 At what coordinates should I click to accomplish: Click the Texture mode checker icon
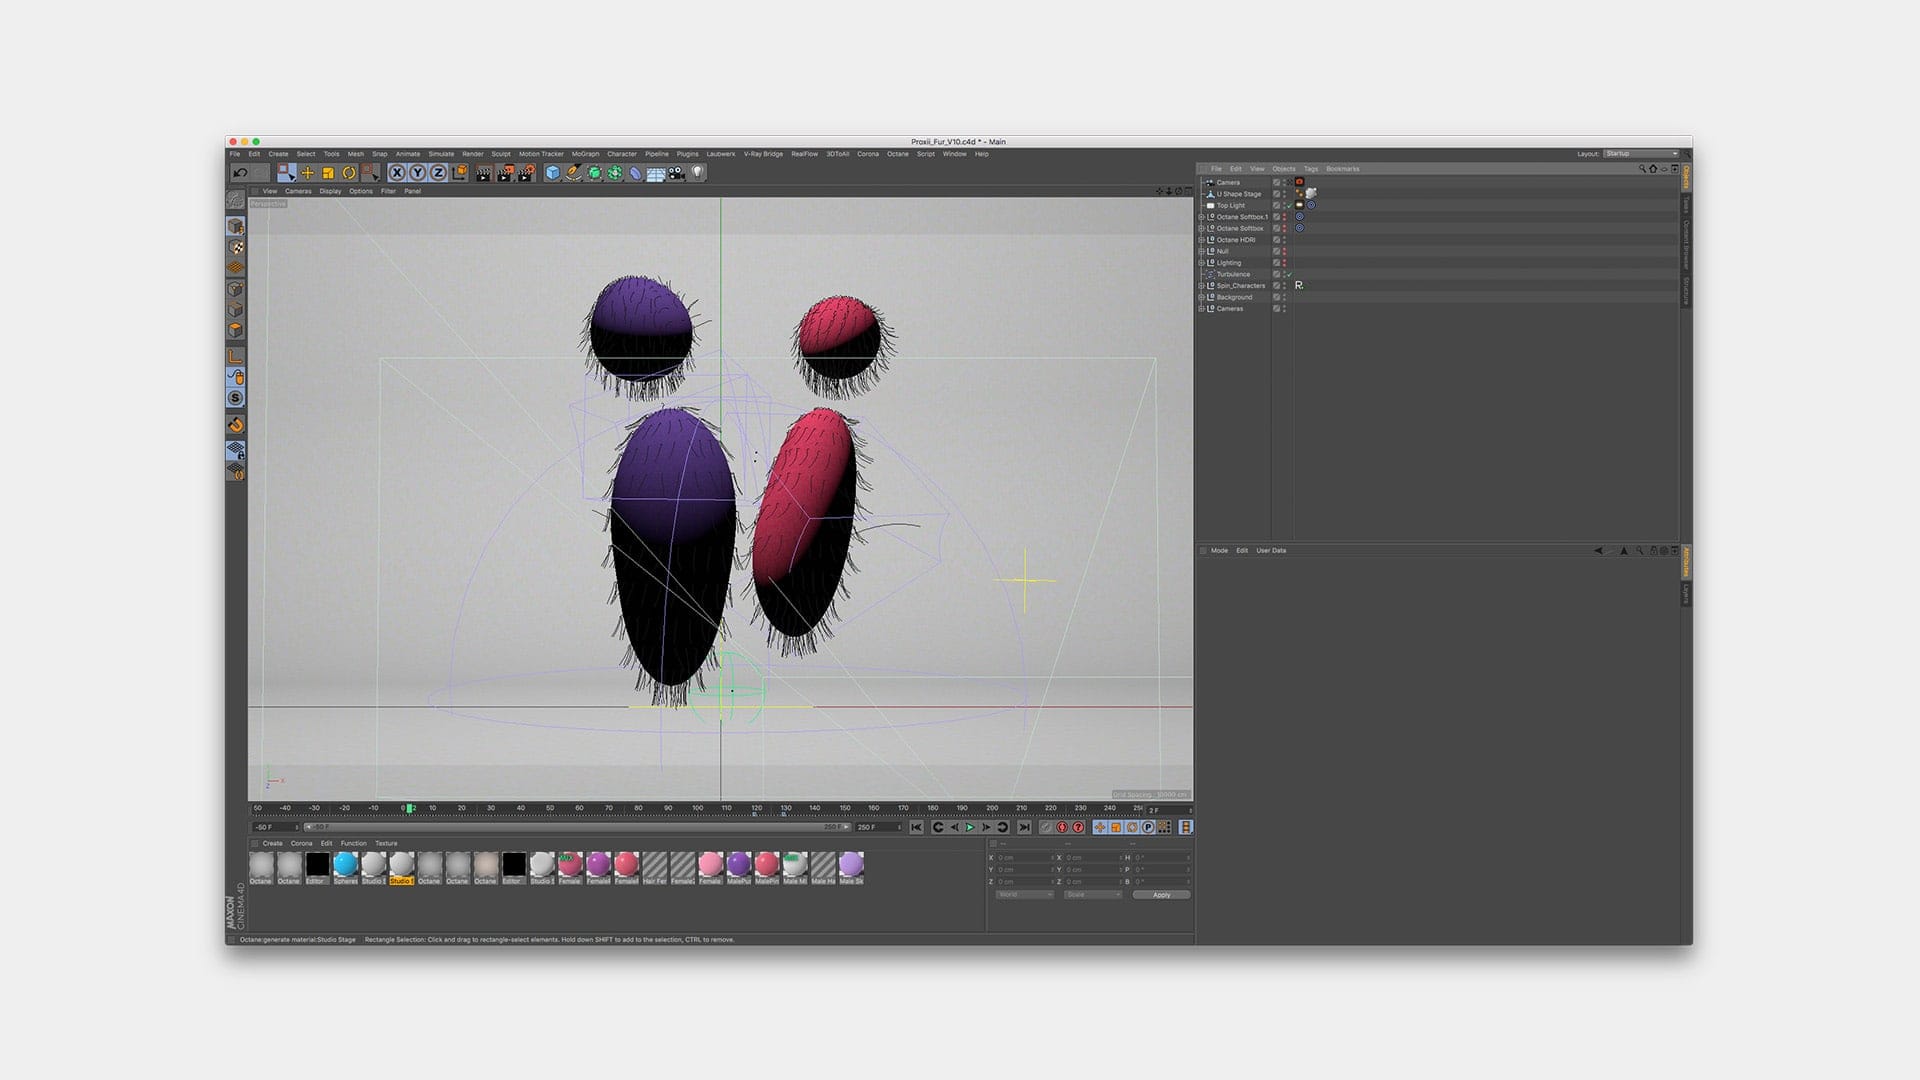[x=235, y=247]
